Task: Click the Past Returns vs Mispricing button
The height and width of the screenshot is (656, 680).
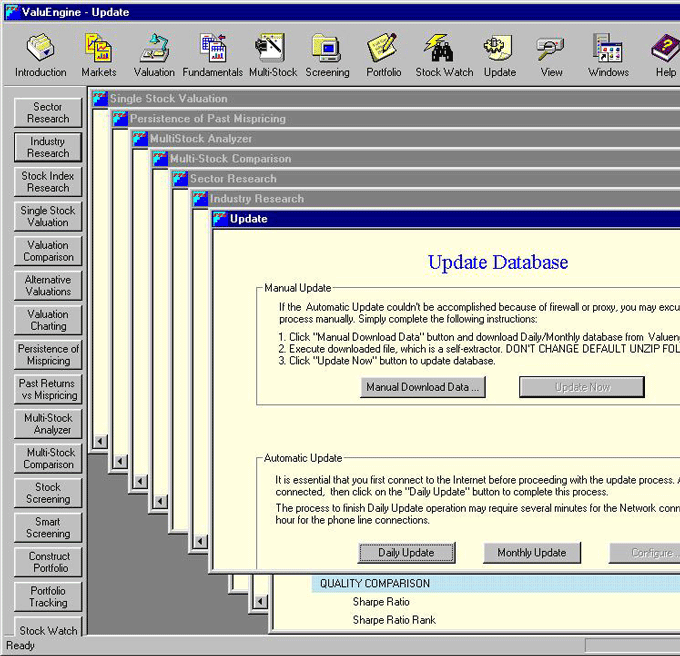Action: coord(48,389)
